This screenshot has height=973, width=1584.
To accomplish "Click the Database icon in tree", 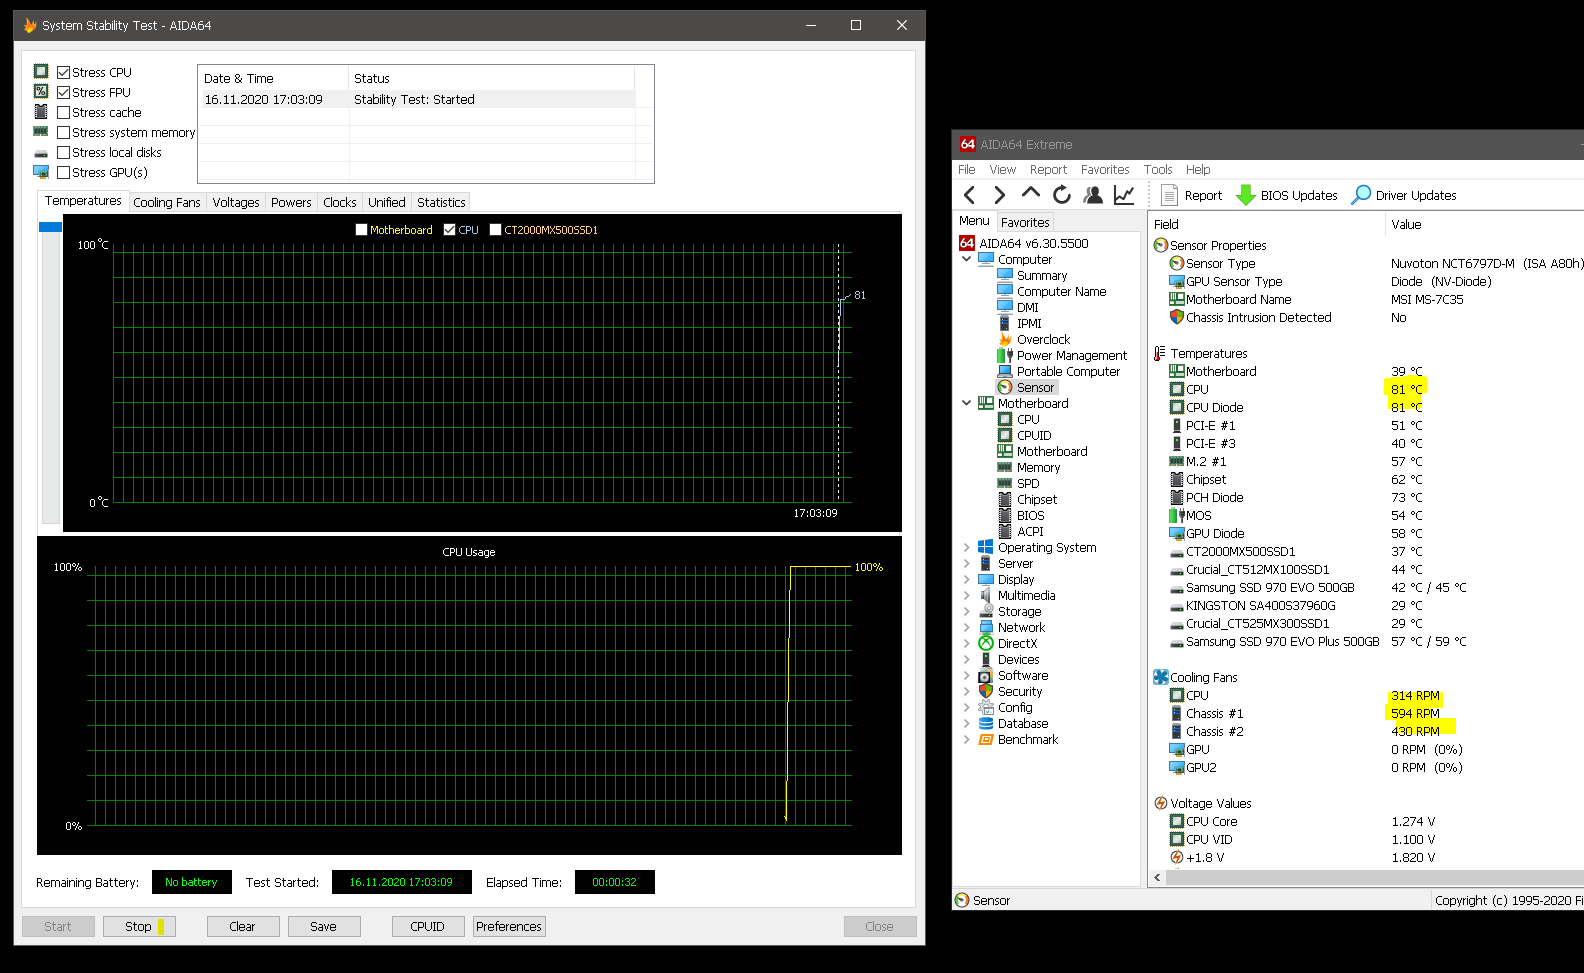I will pyautogui.click(x=986, y=723).
